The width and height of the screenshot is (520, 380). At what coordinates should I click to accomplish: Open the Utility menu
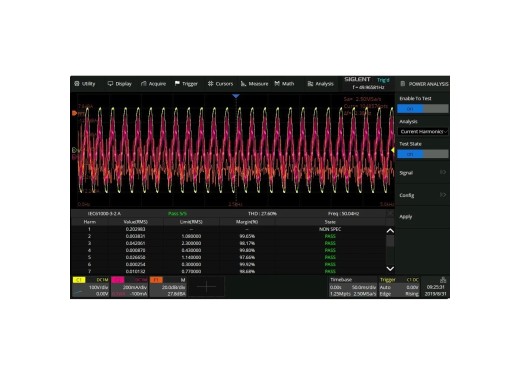pos(85,84)
